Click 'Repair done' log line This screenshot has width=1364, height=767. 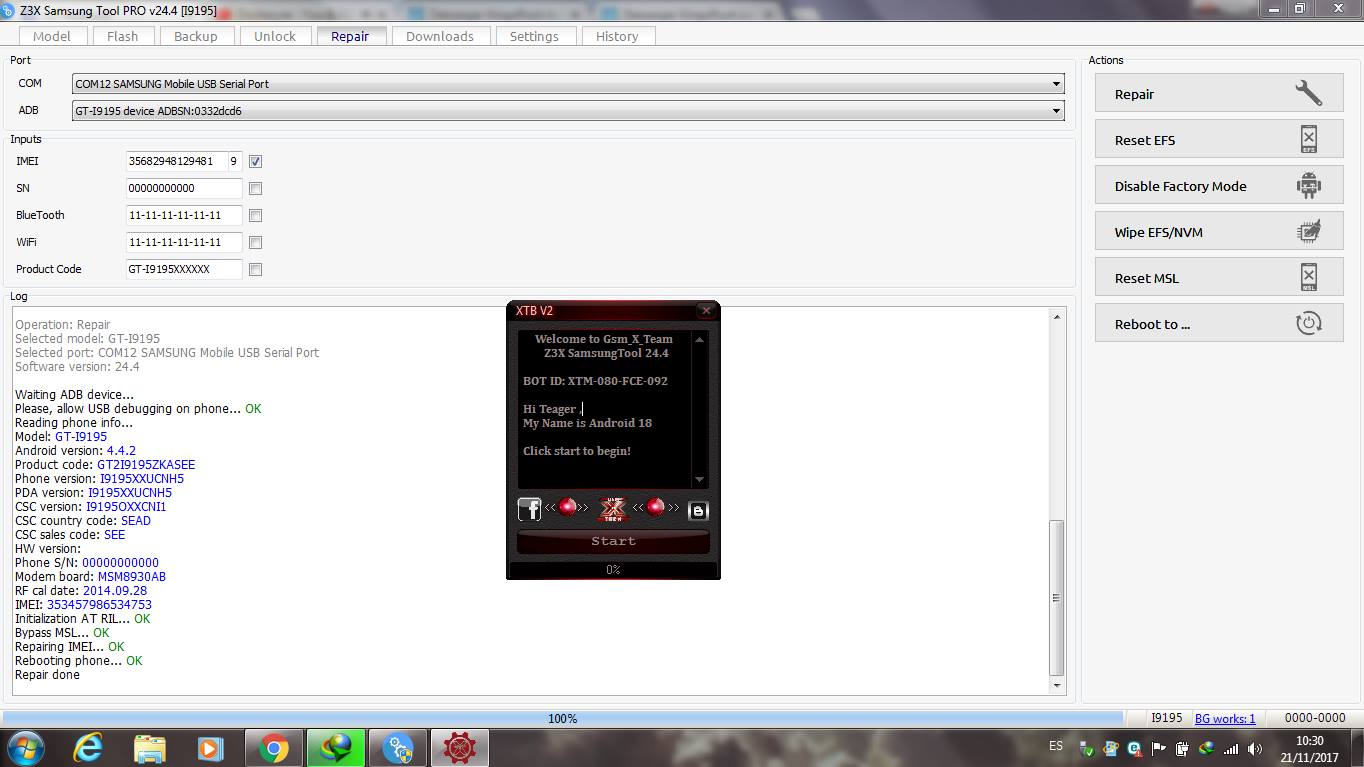(47, 675)
